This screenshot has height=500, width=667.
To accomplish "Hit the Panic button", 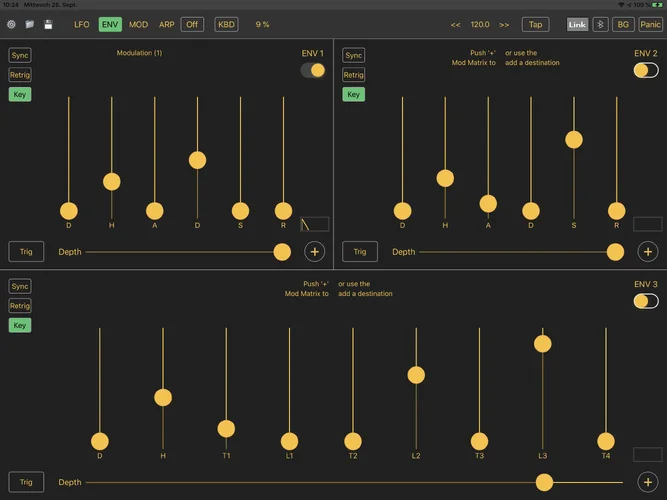I will pos(650,24).
